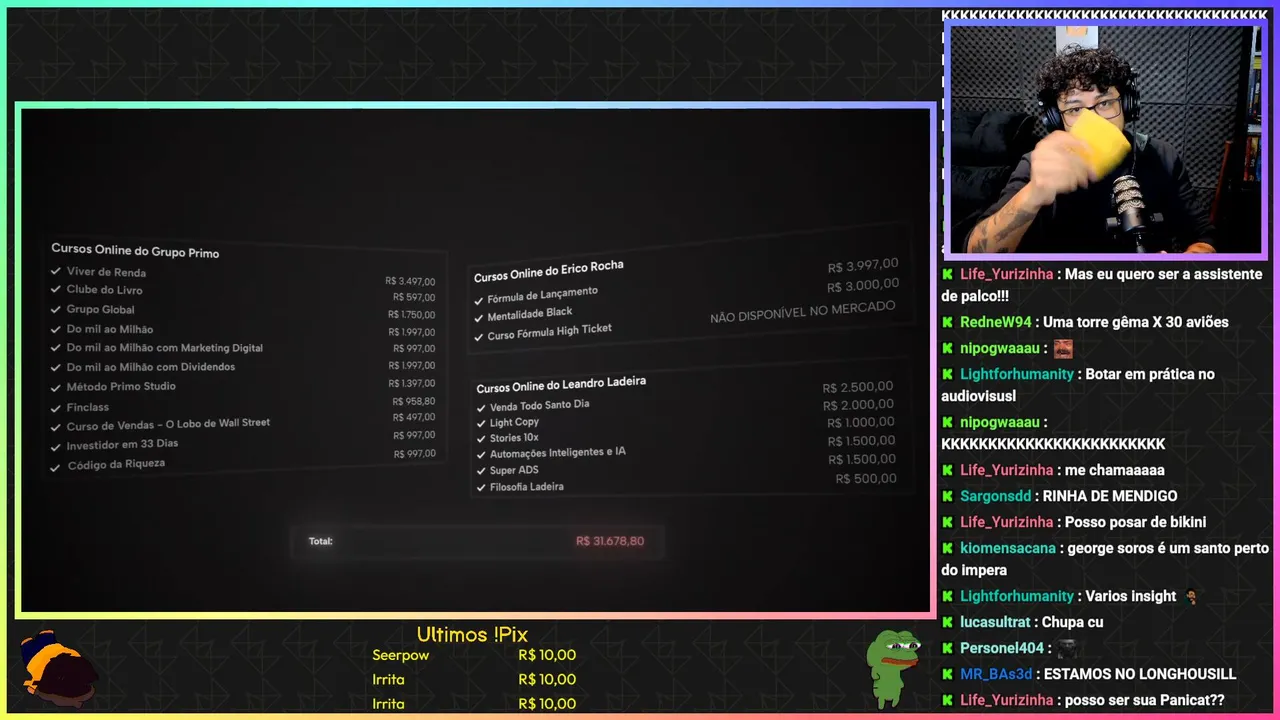1280x720 pixels.
Task: Click the badge on the 'Botar em prática' message
Action: [948, 374]
